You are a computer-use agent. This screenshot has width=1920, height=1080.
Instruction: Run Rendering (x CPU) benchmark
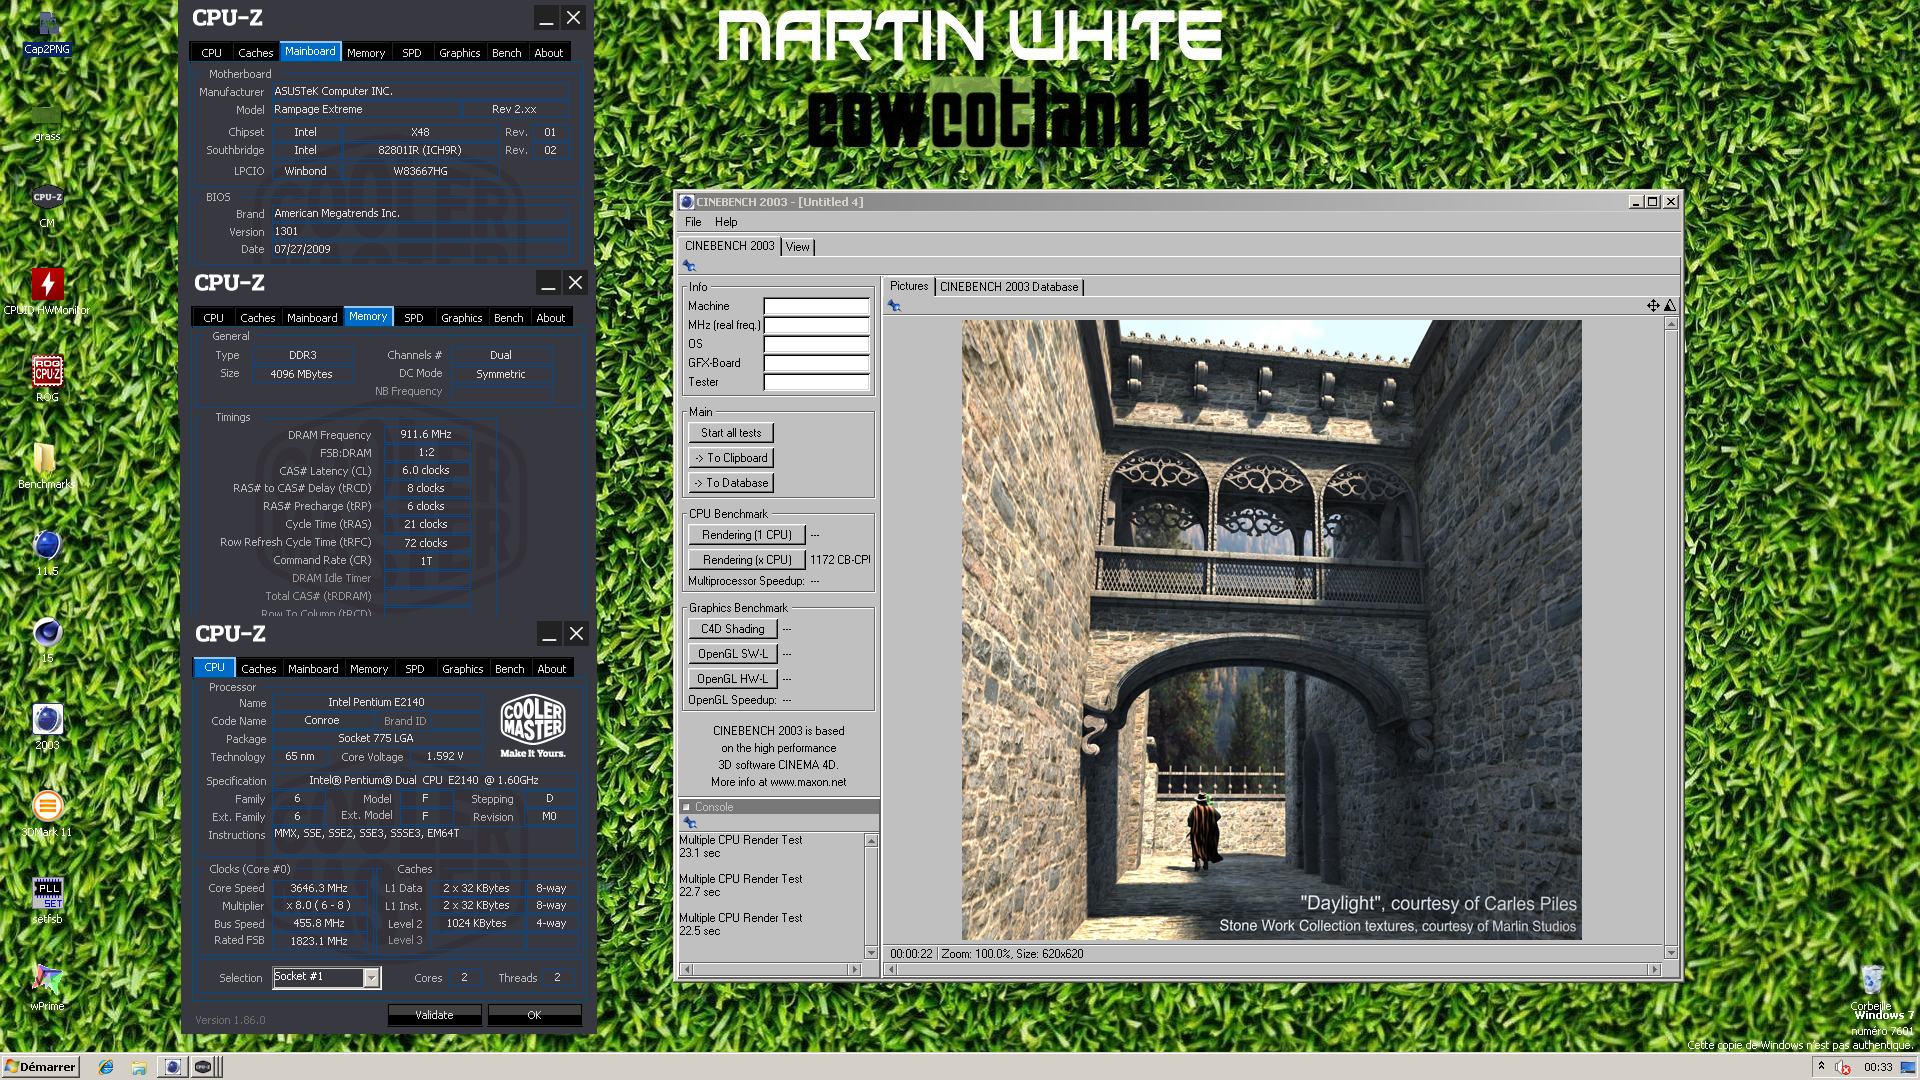747,560
